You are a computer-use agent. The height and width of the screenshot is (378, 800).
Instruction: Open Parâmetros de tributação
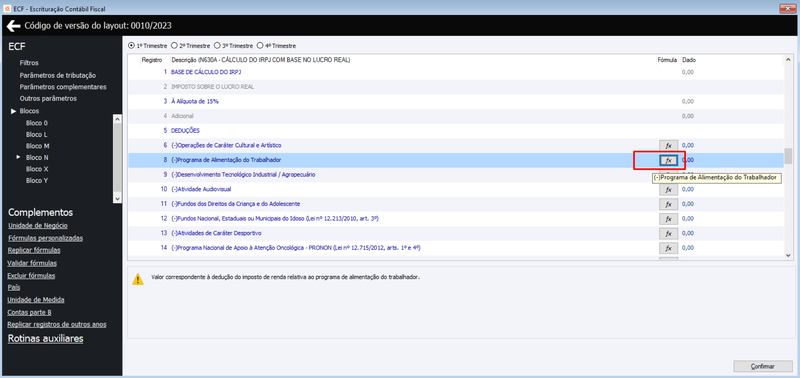tap(58, 75)
